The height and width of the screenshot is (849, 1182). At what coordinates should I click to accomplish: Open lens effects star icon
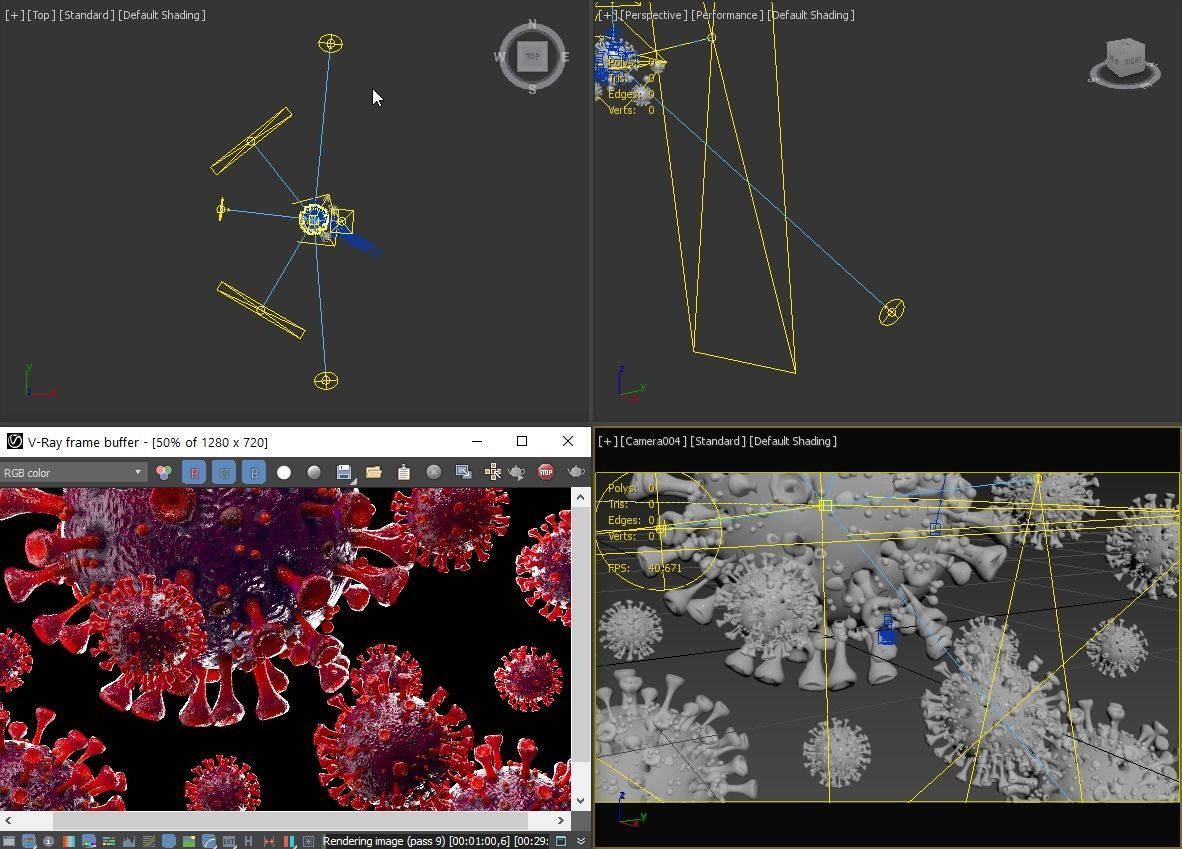coord(308,841)
